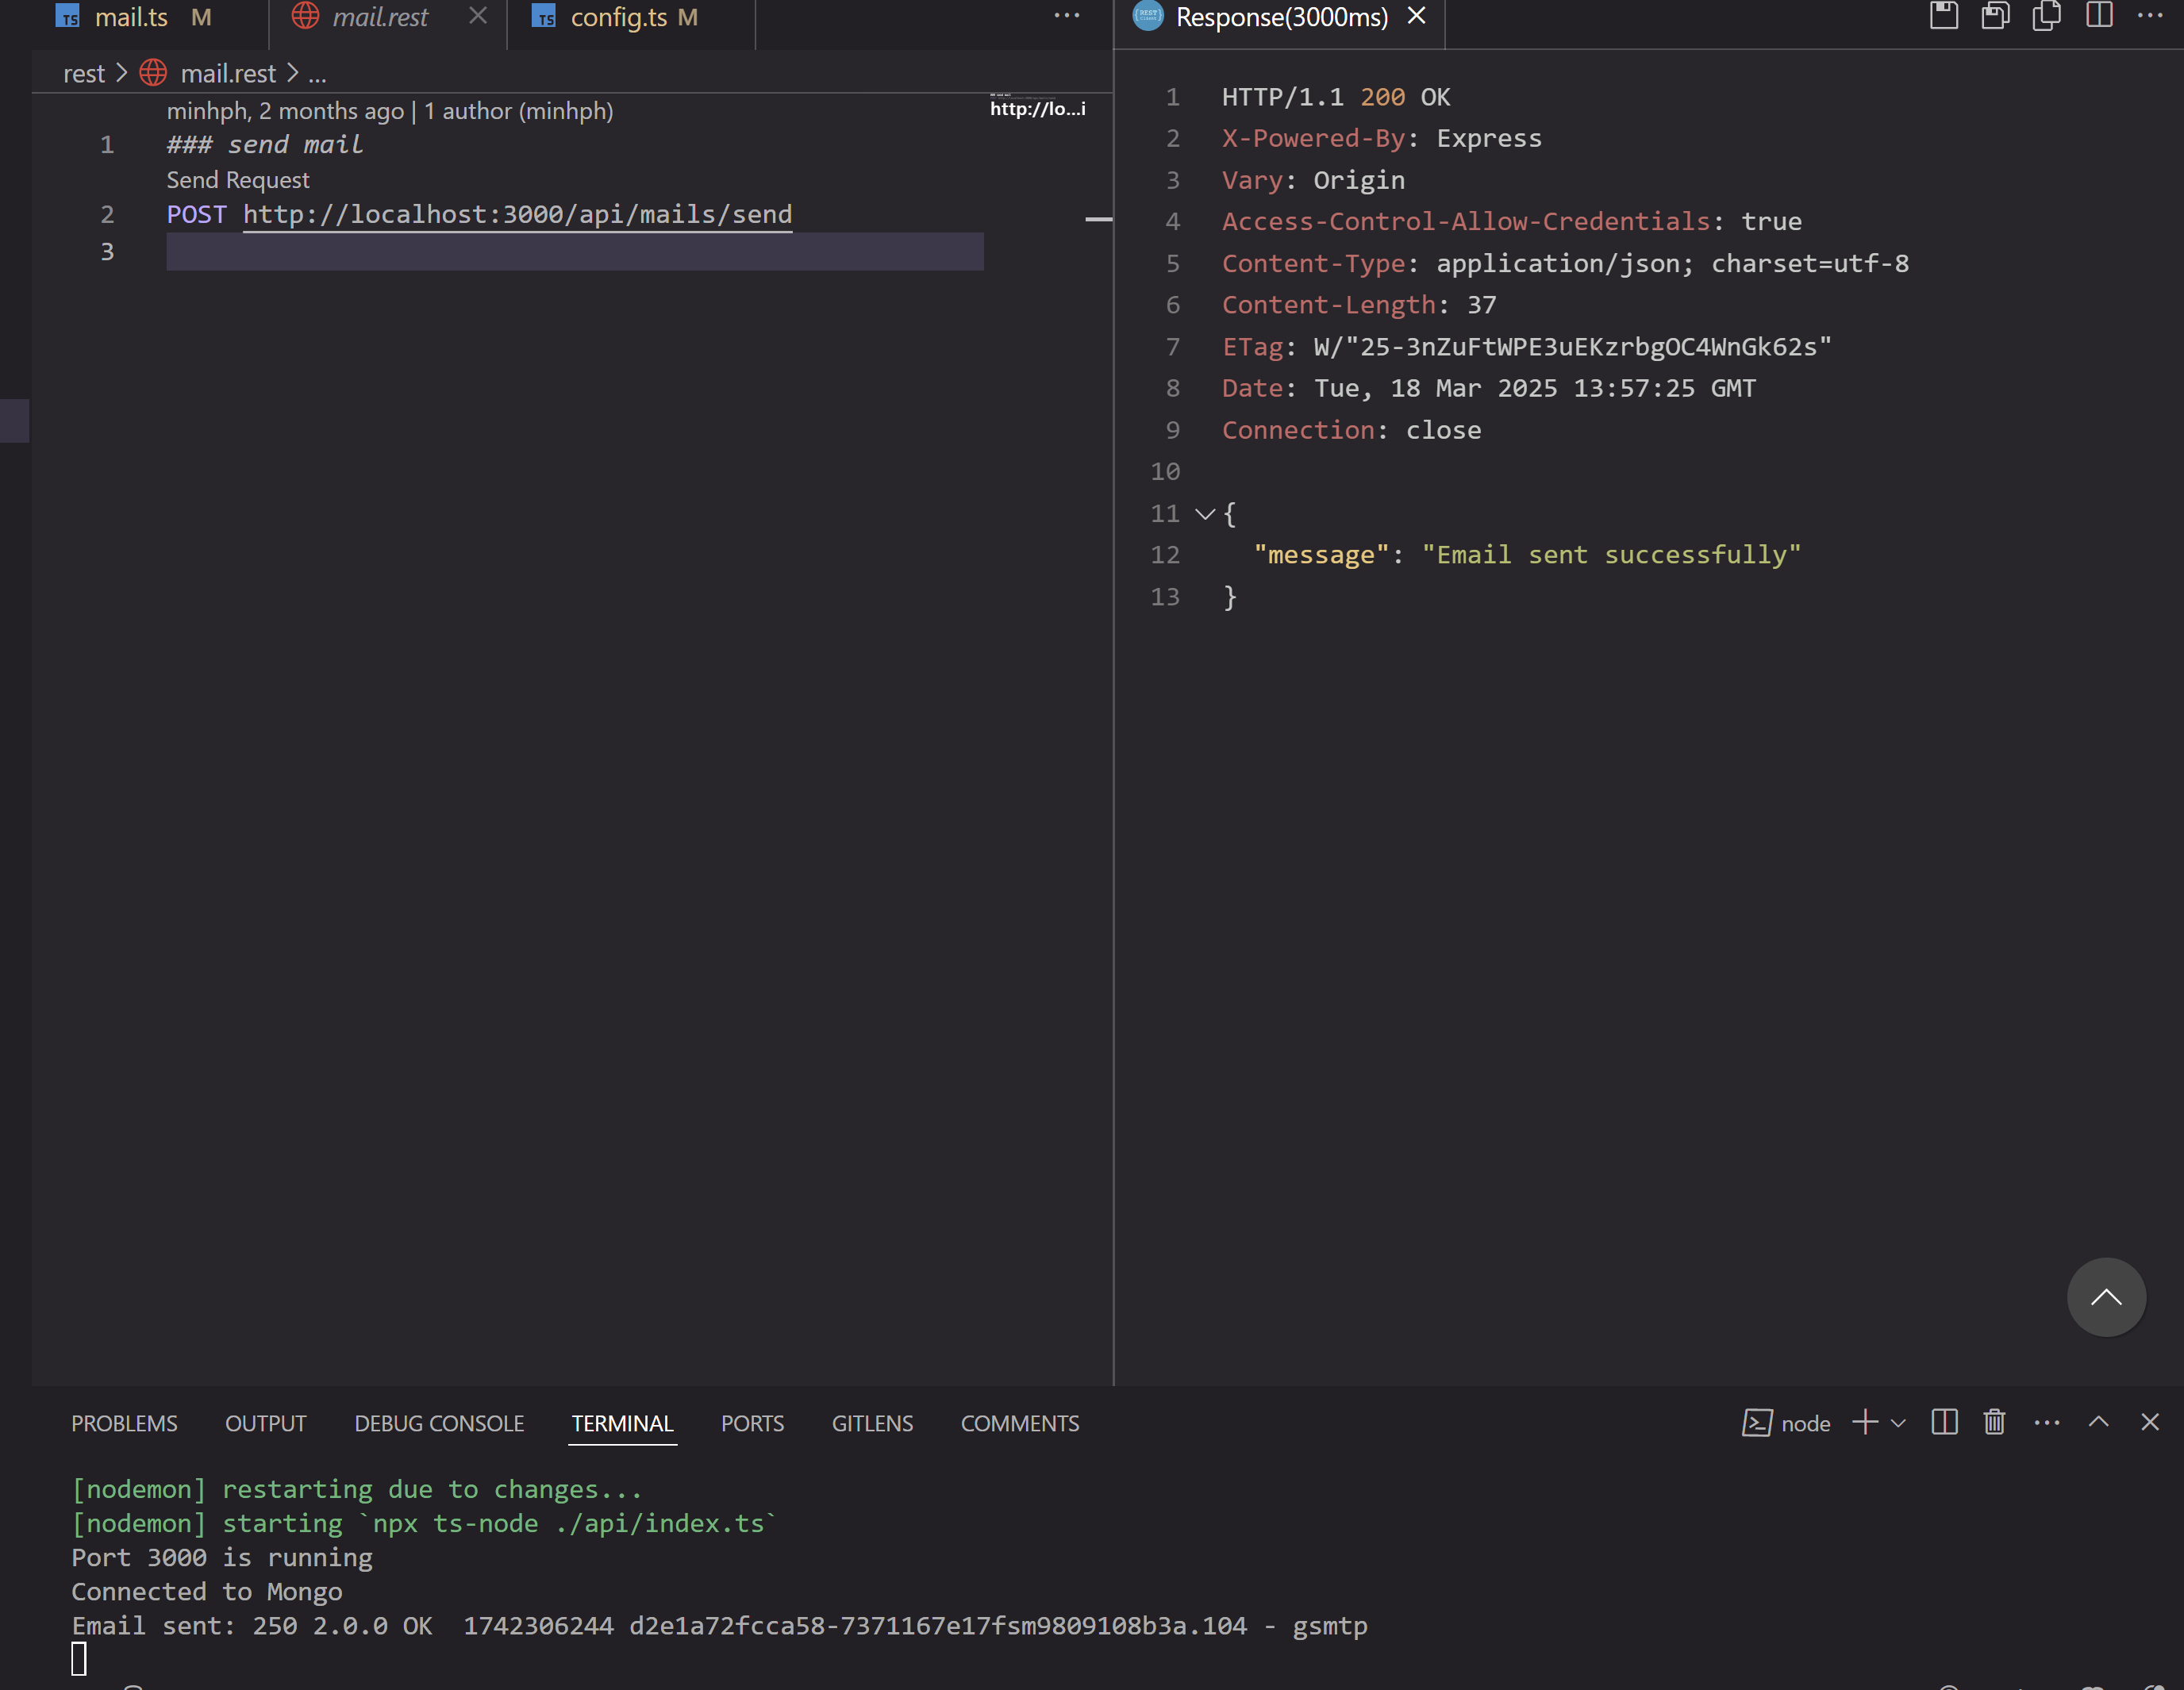The width and height of the screenshot is (2184, 1690).
Task: Click the "Email sent successfully" value
Action: pos(1611,555)
